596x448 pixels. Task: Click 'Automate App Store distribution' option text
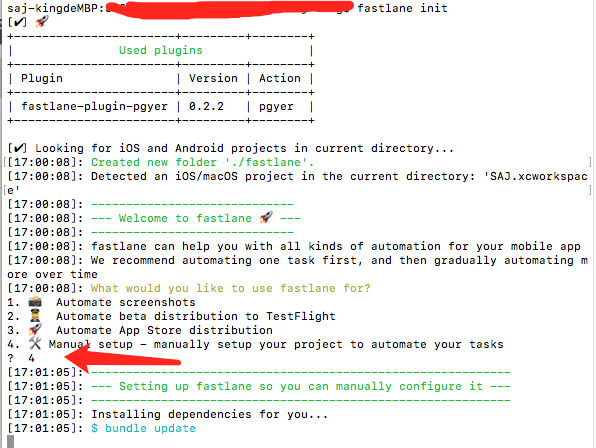pyautogui.click(x=164, y=330)
